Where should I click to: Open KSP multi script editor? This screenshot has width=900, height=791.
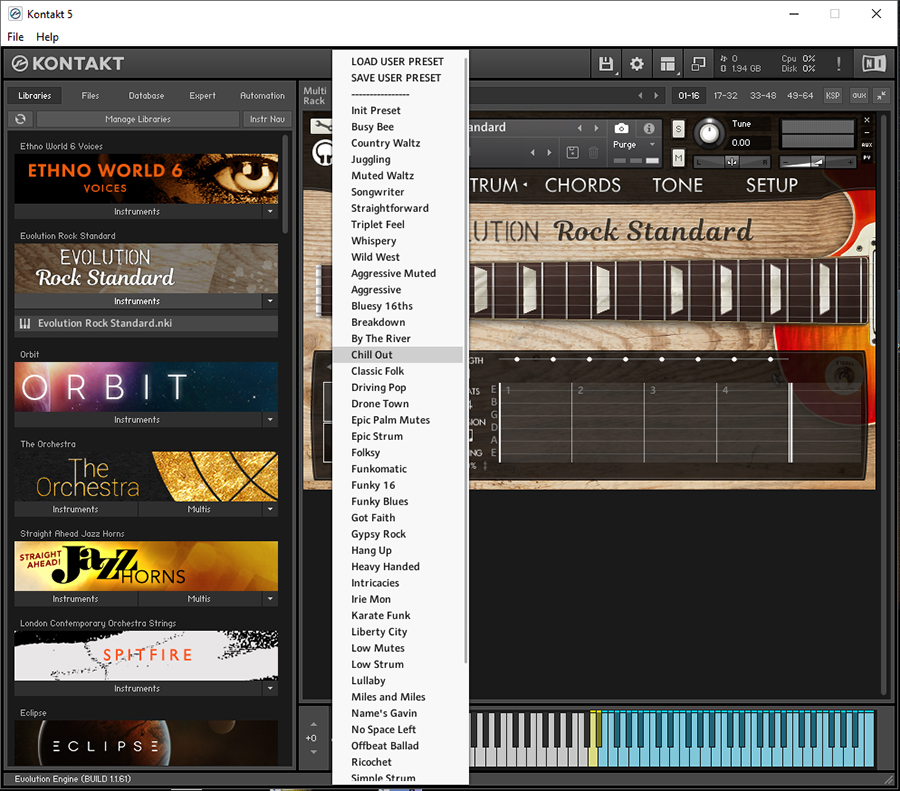[x=833, y=96]
